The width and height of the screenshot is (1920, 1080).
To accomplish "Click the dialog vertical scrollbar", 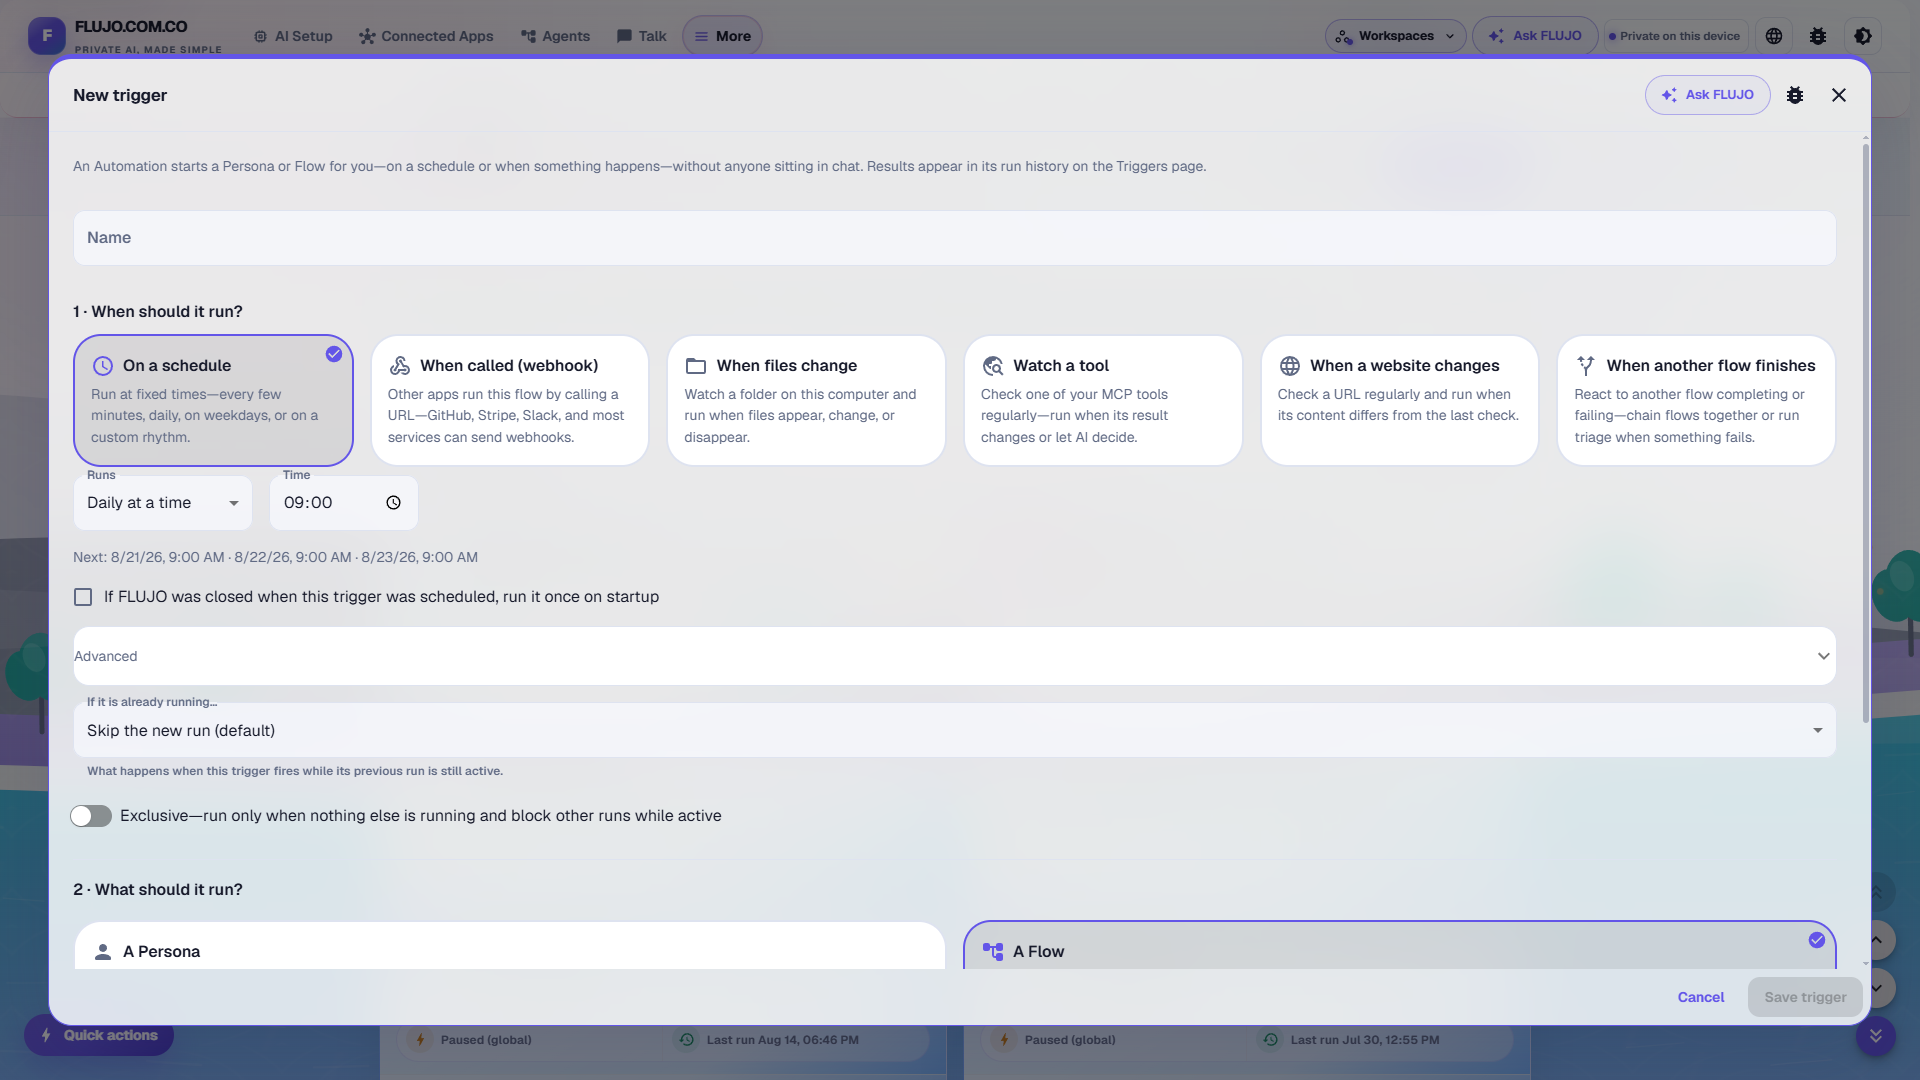I will [x=1865, y=435].
